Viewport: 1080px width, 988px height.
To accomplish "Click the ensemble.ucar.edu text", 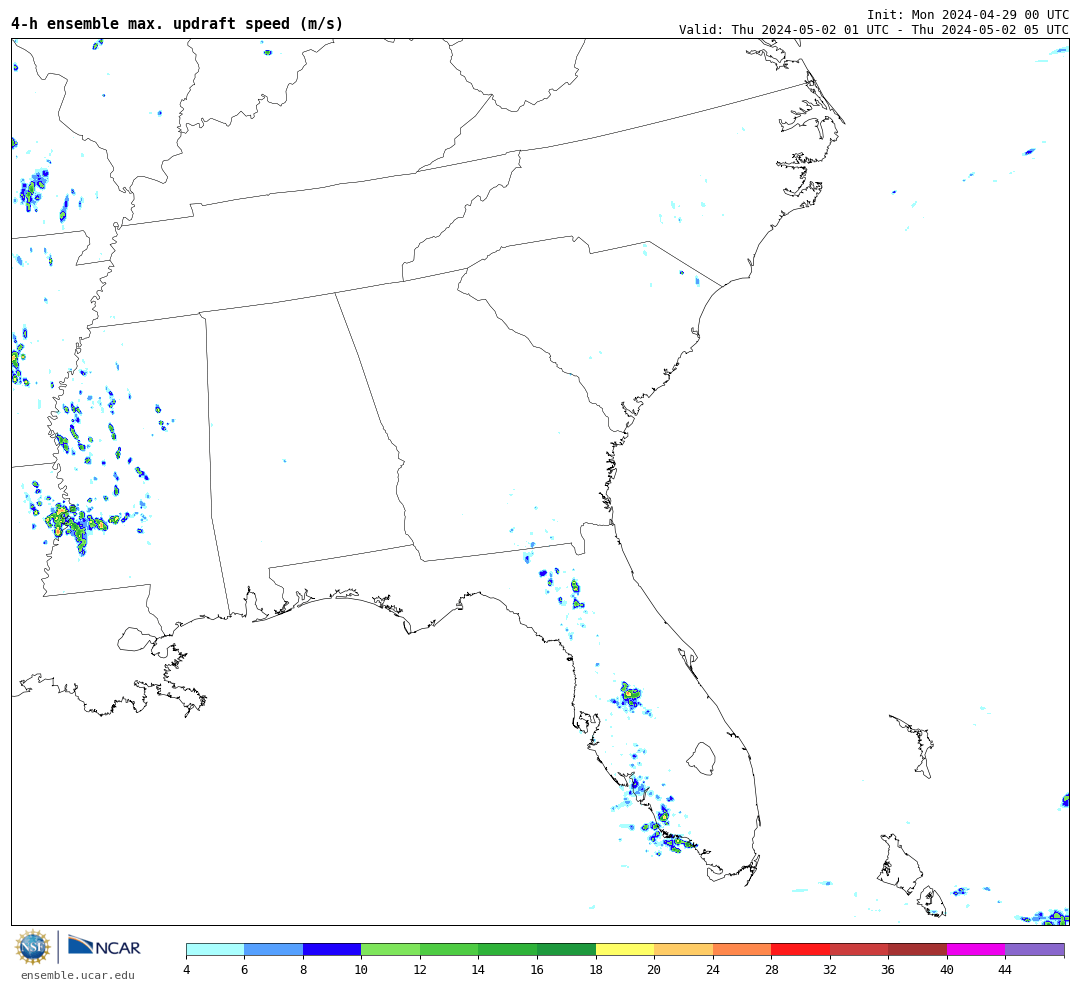I will click(x=78, y=975).
